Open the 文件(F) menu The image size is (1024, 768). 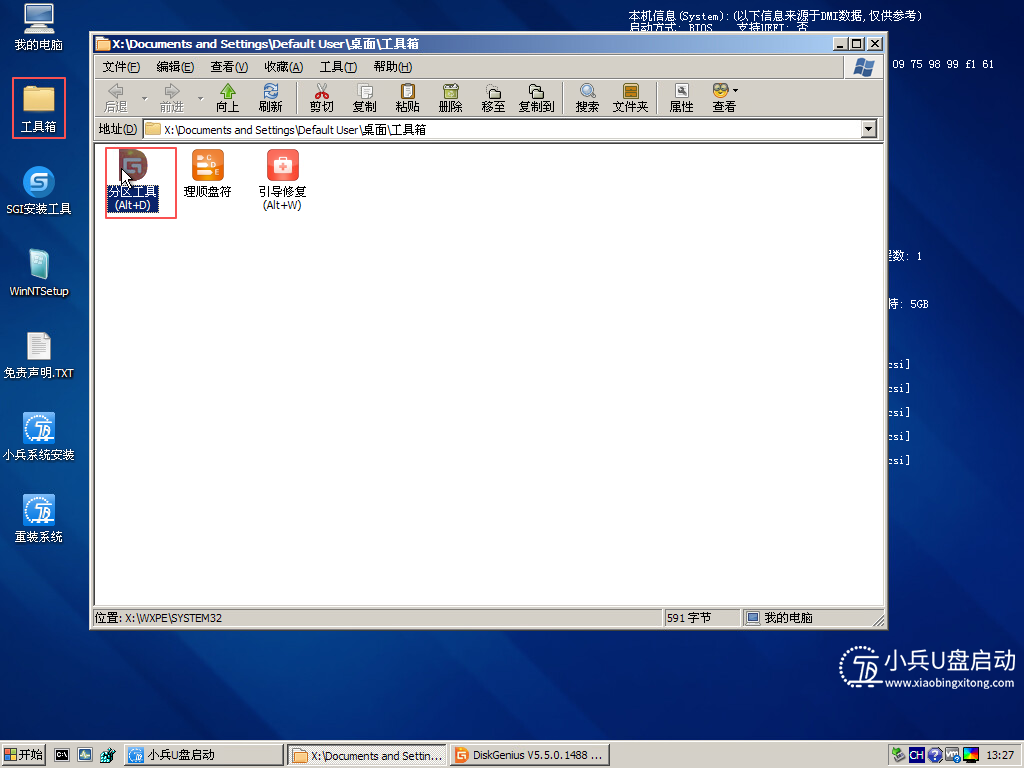pos(121,67)
